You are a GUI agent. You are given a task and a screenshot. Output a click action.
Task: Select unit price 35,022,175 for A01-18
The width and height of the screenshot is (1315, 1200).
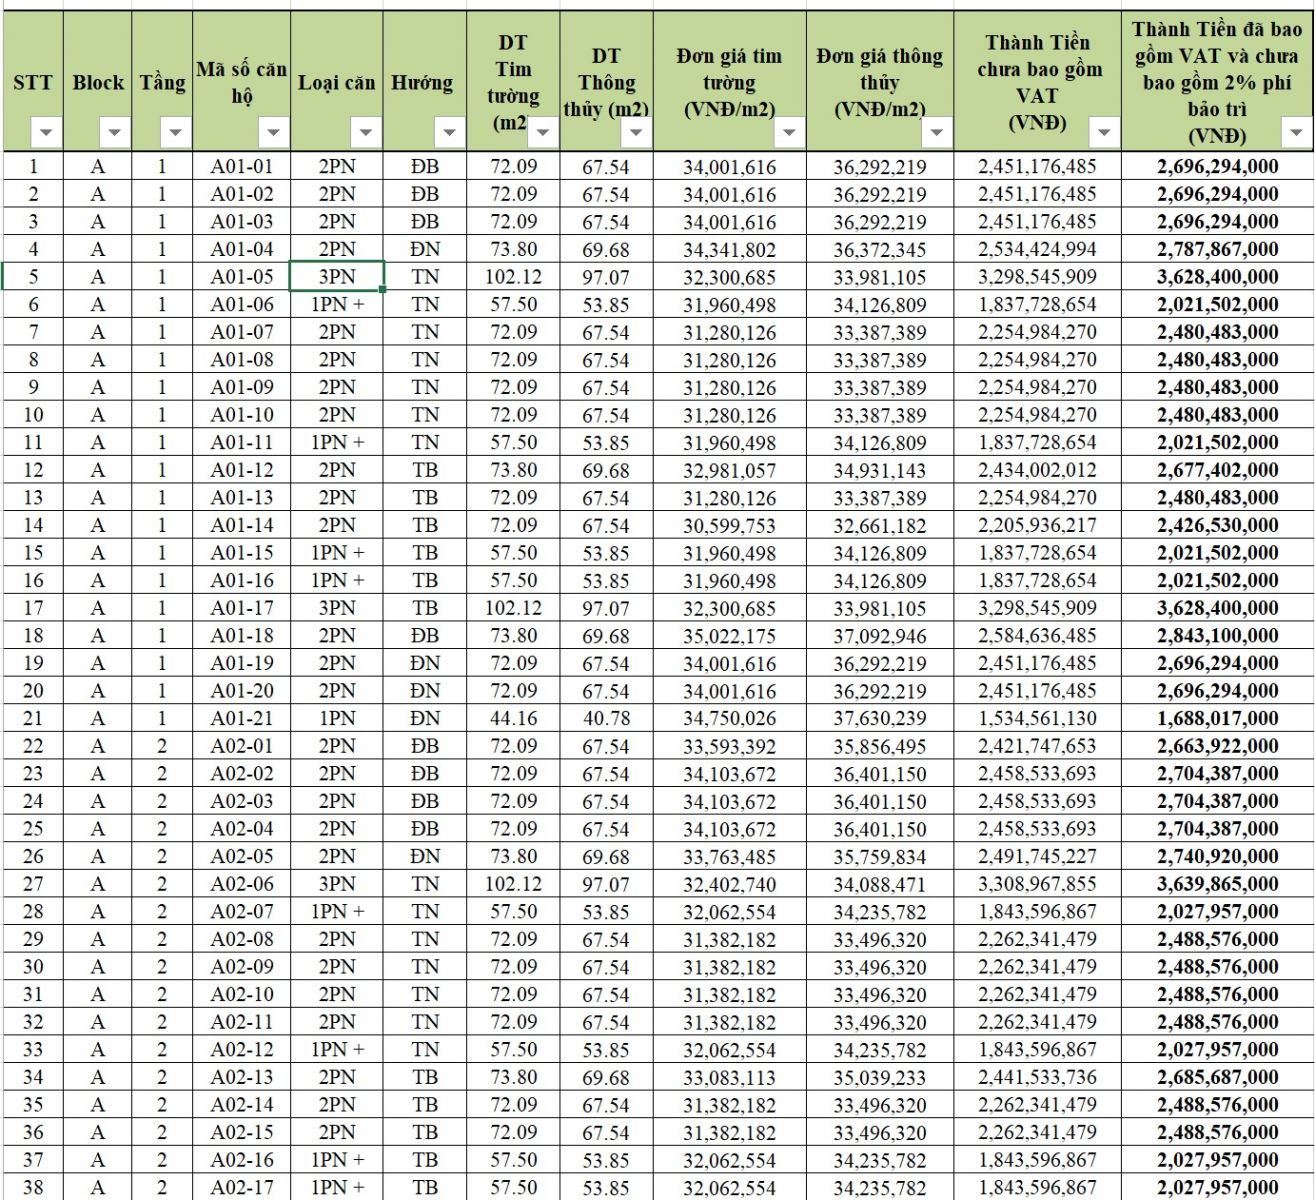[729, 635]
